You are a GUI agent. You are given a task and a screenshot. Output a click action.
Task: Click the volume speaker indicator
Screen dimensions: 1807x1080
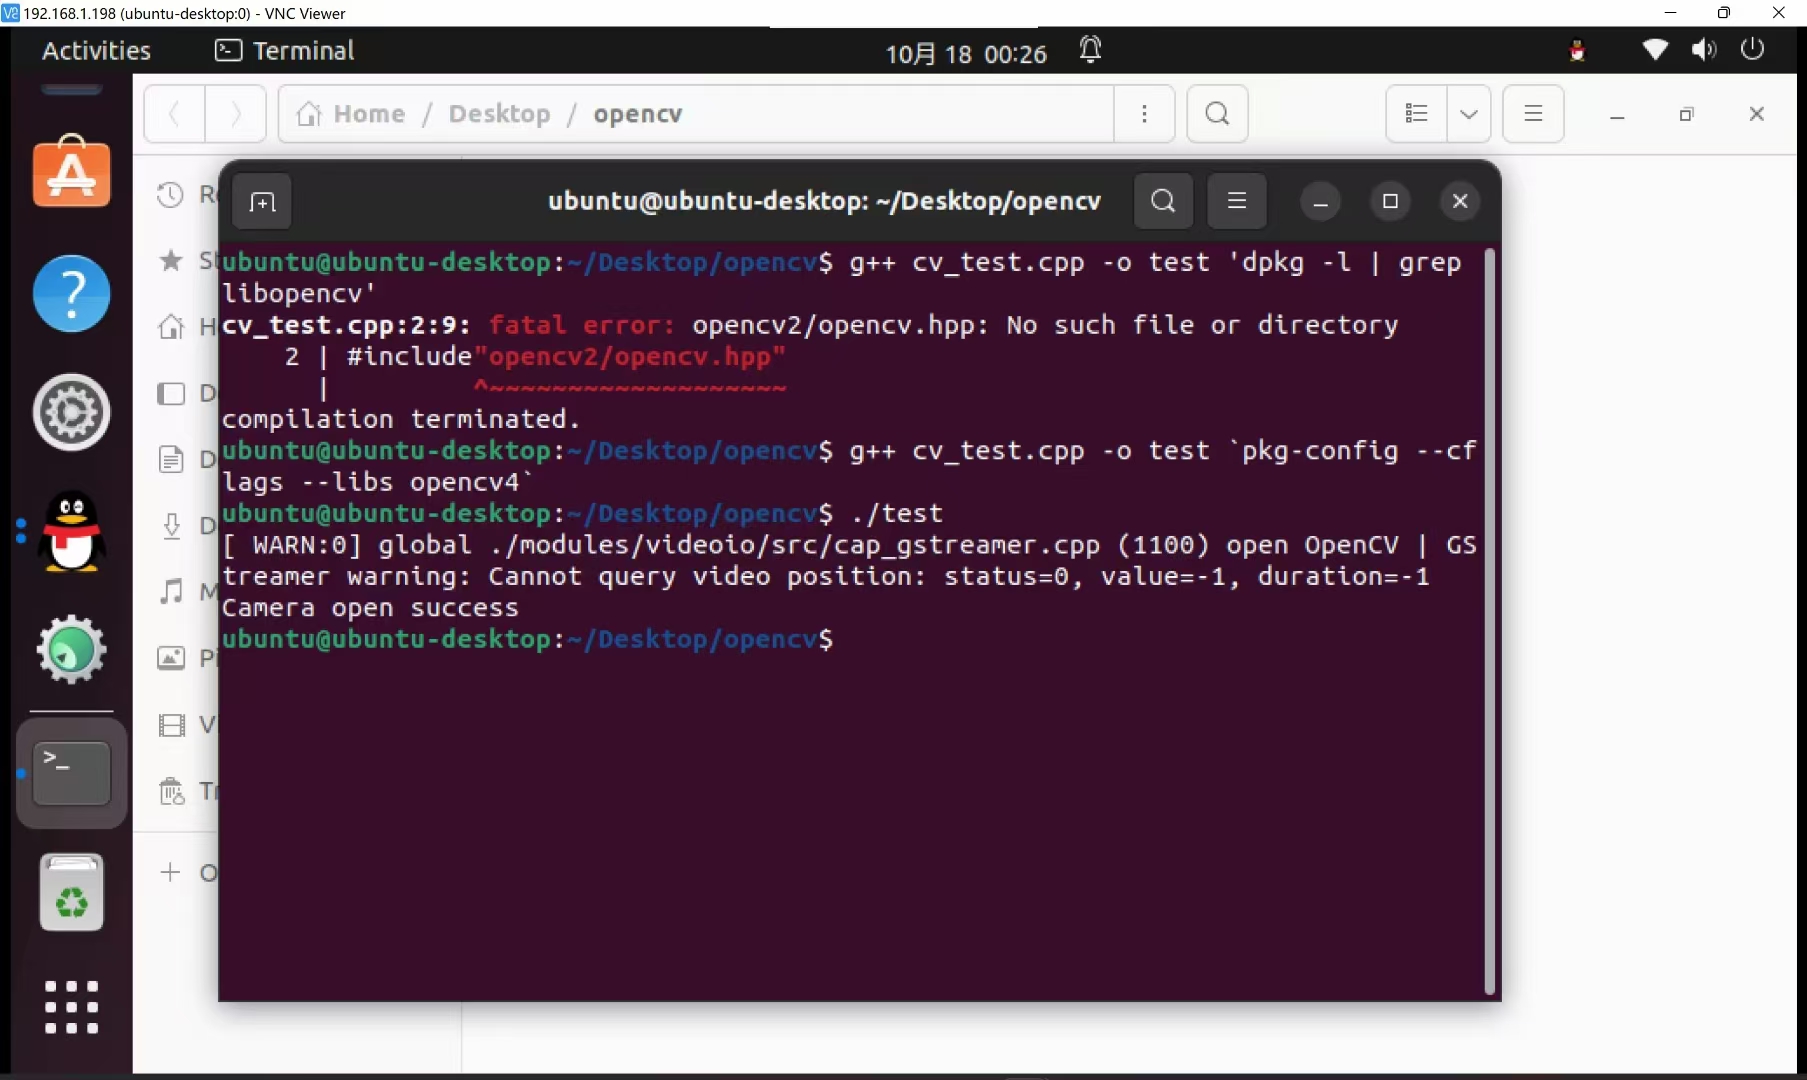click(1704, 50)
